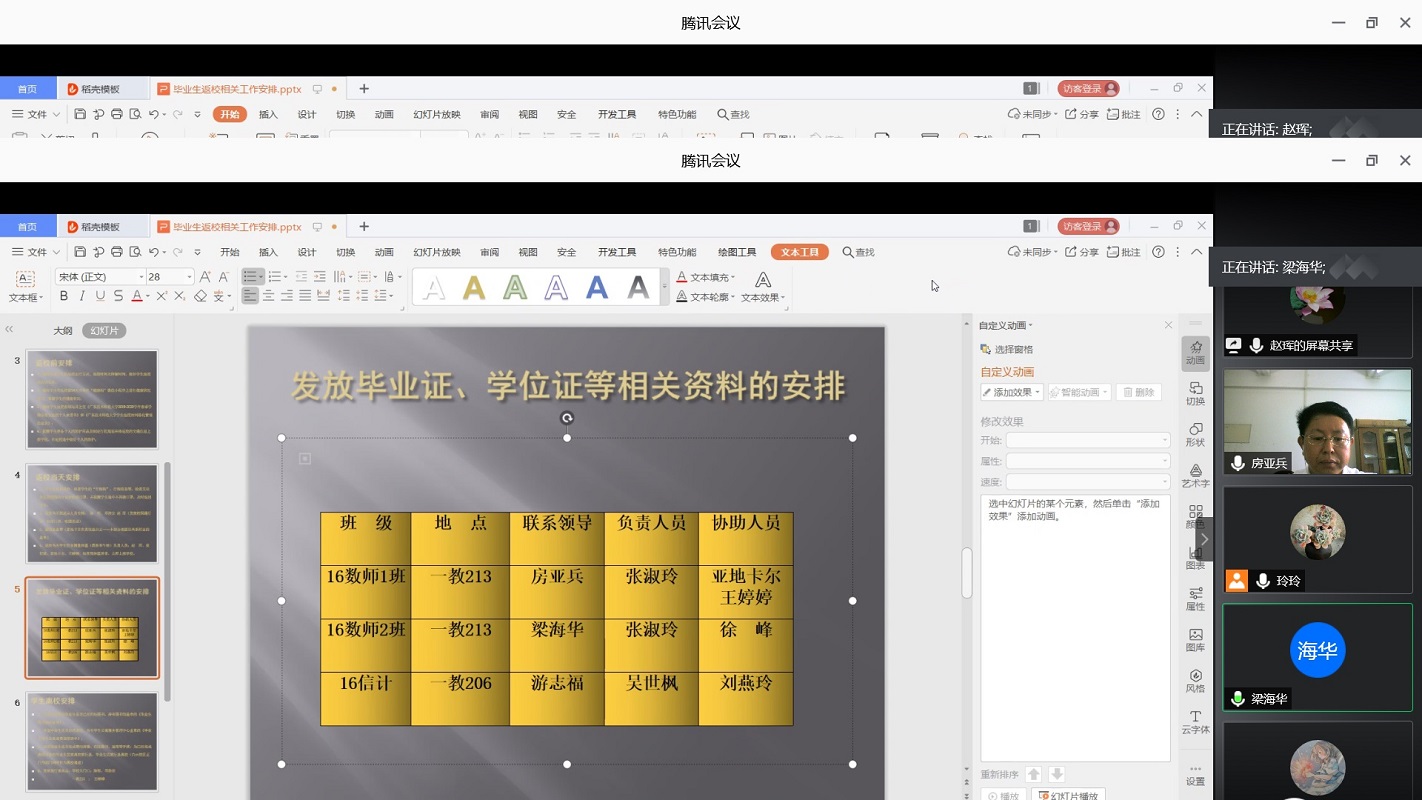The width and height of the screenshot is (1422, 800).
Task: Click the Bold formatting icon
Action: [x=64, y=296]
